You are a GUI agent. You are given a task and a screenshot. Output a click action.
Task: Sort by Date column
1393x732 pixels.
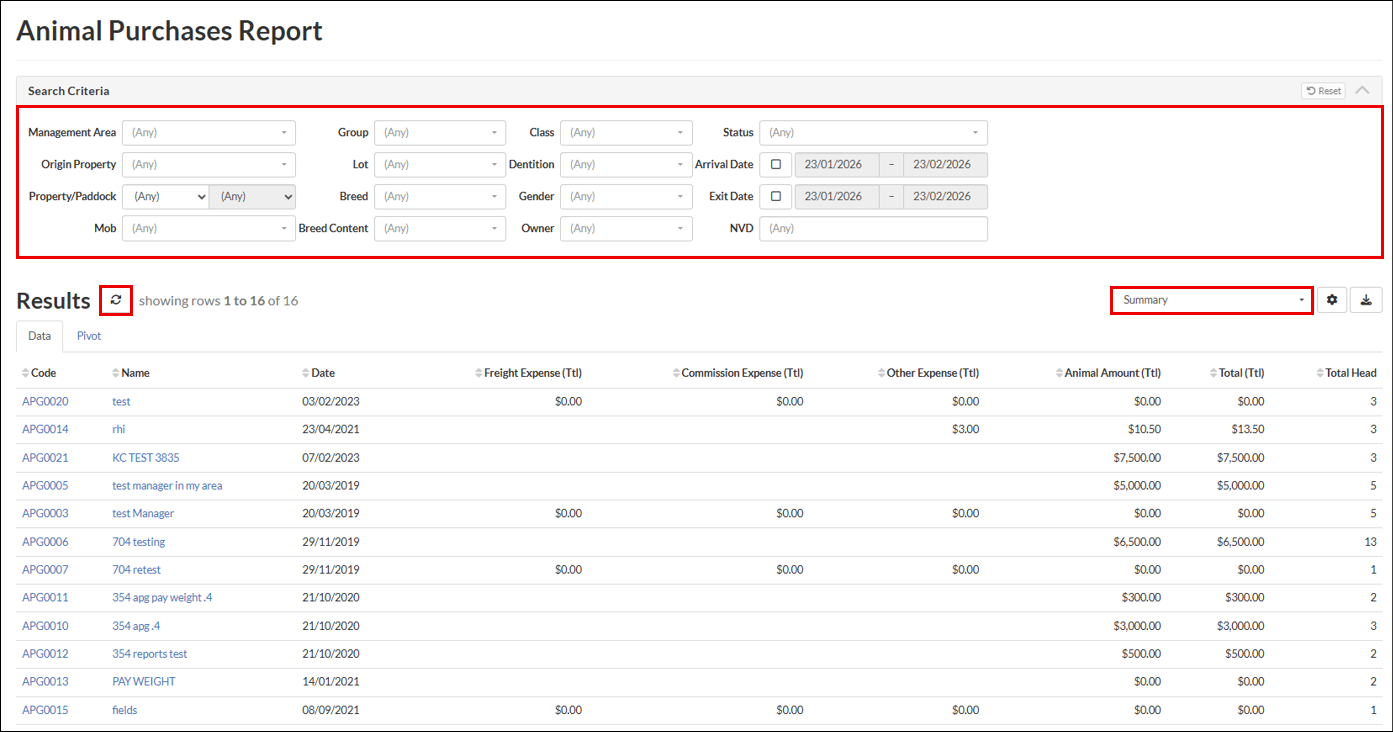click(322, 373)
